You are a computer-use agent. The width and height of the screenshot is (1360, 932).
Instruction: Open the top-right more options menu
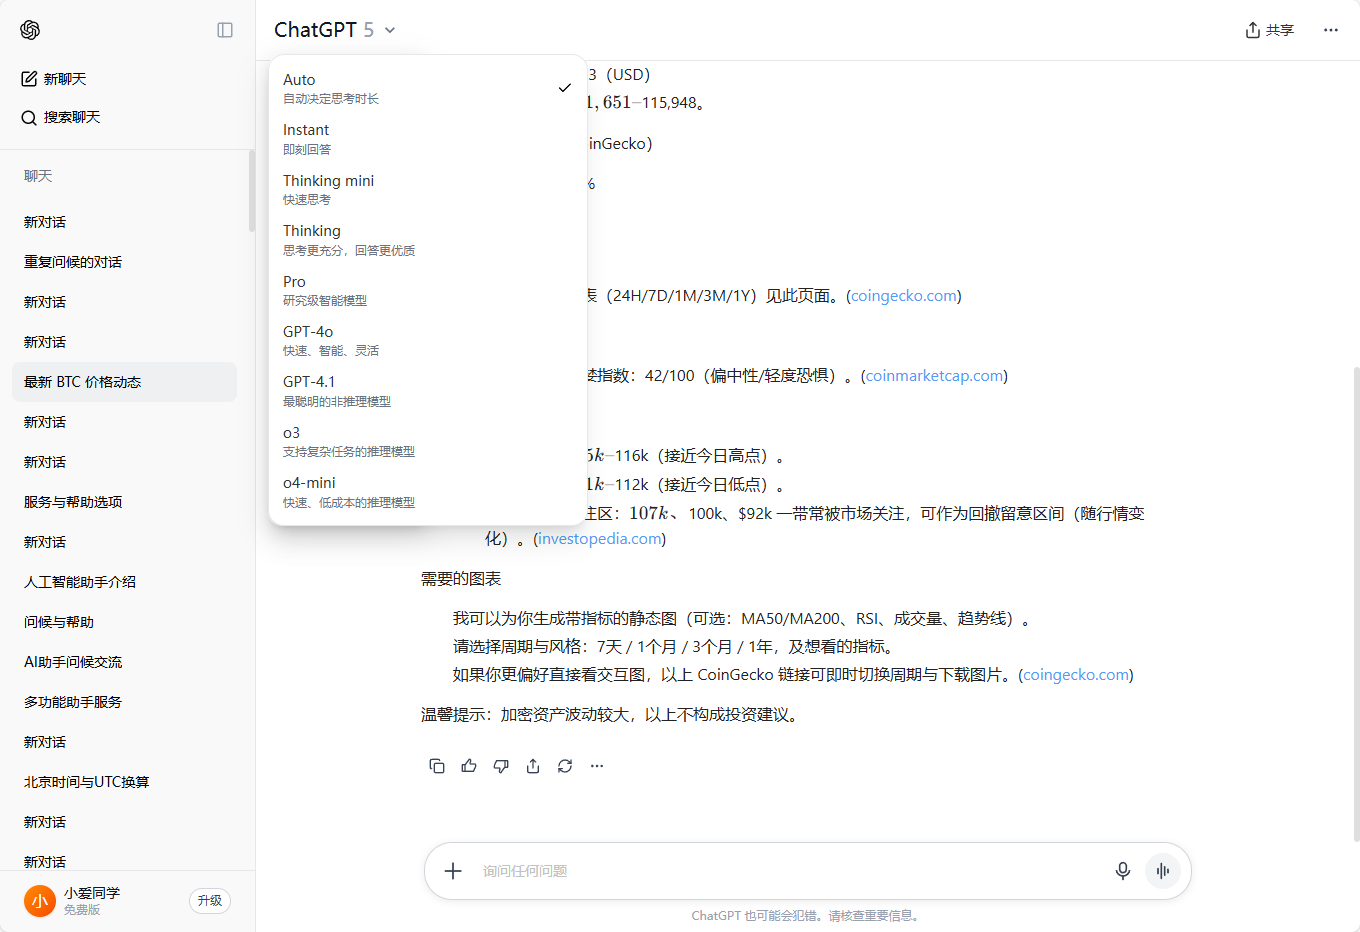click(x=1330, y=30)
